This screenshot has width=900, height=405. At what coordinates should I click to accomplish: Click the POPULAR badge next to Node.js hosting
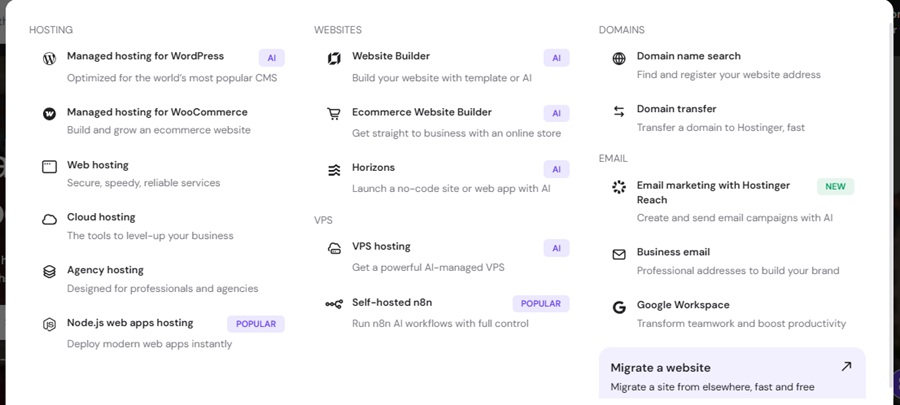click(256, 324)
